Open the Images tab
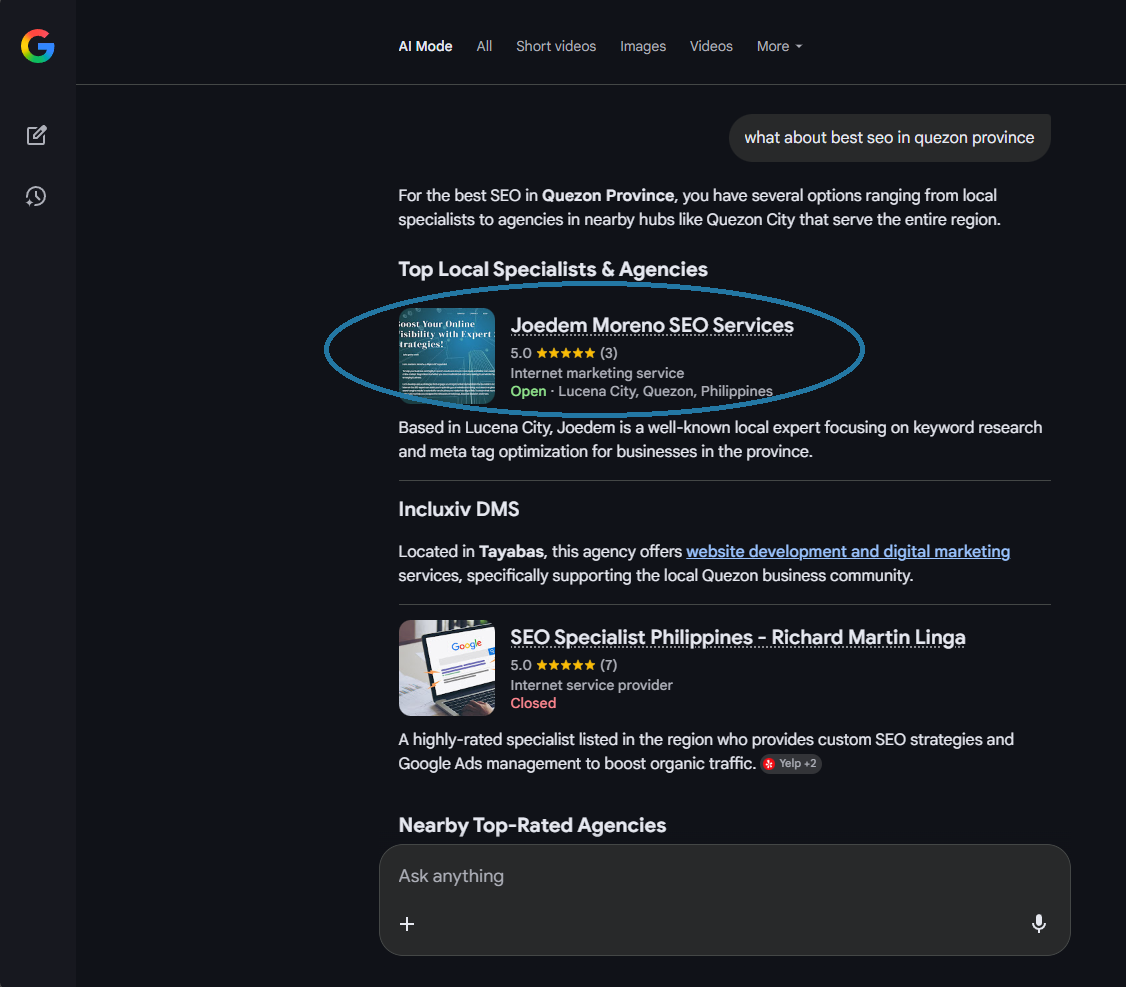Viewport: 1126px width, 987px height. tap(643, 46)
